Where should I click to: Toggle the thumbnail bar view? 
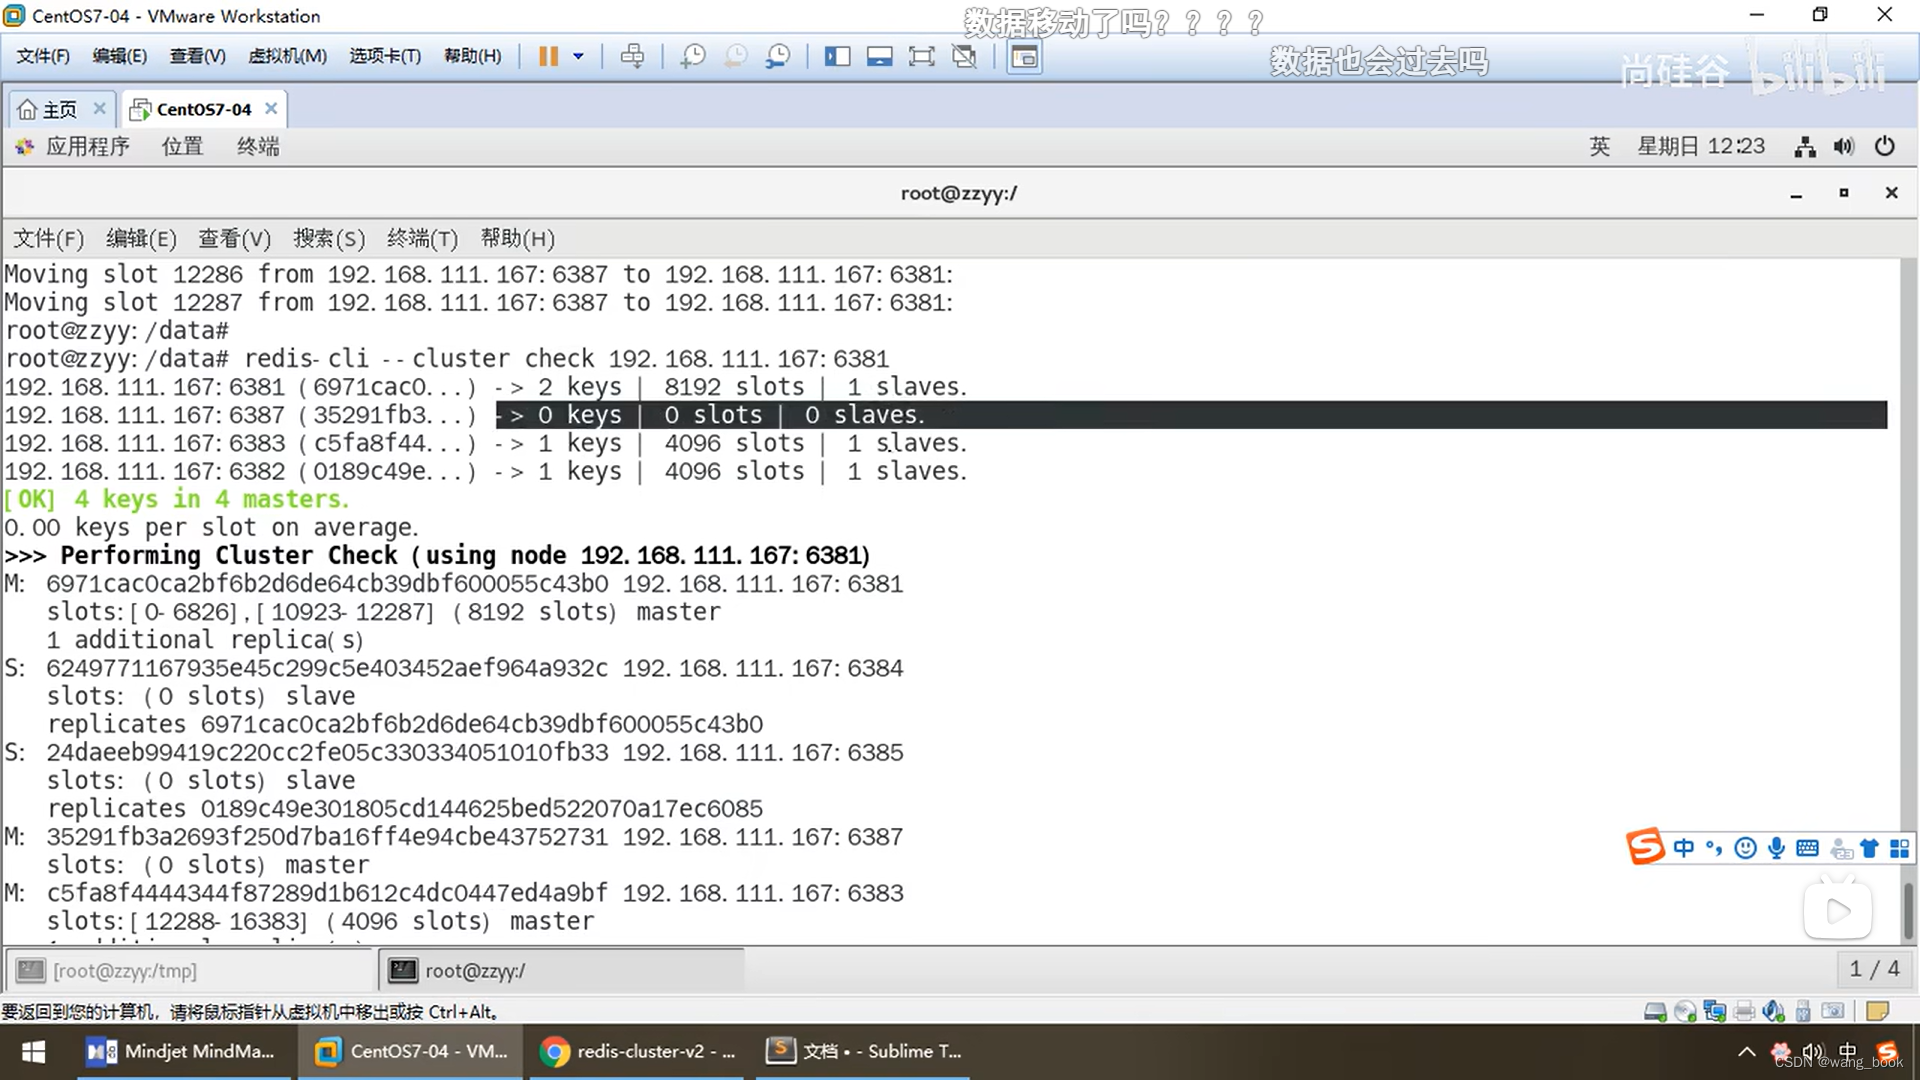pyautogui.click(x=879, y=56)
